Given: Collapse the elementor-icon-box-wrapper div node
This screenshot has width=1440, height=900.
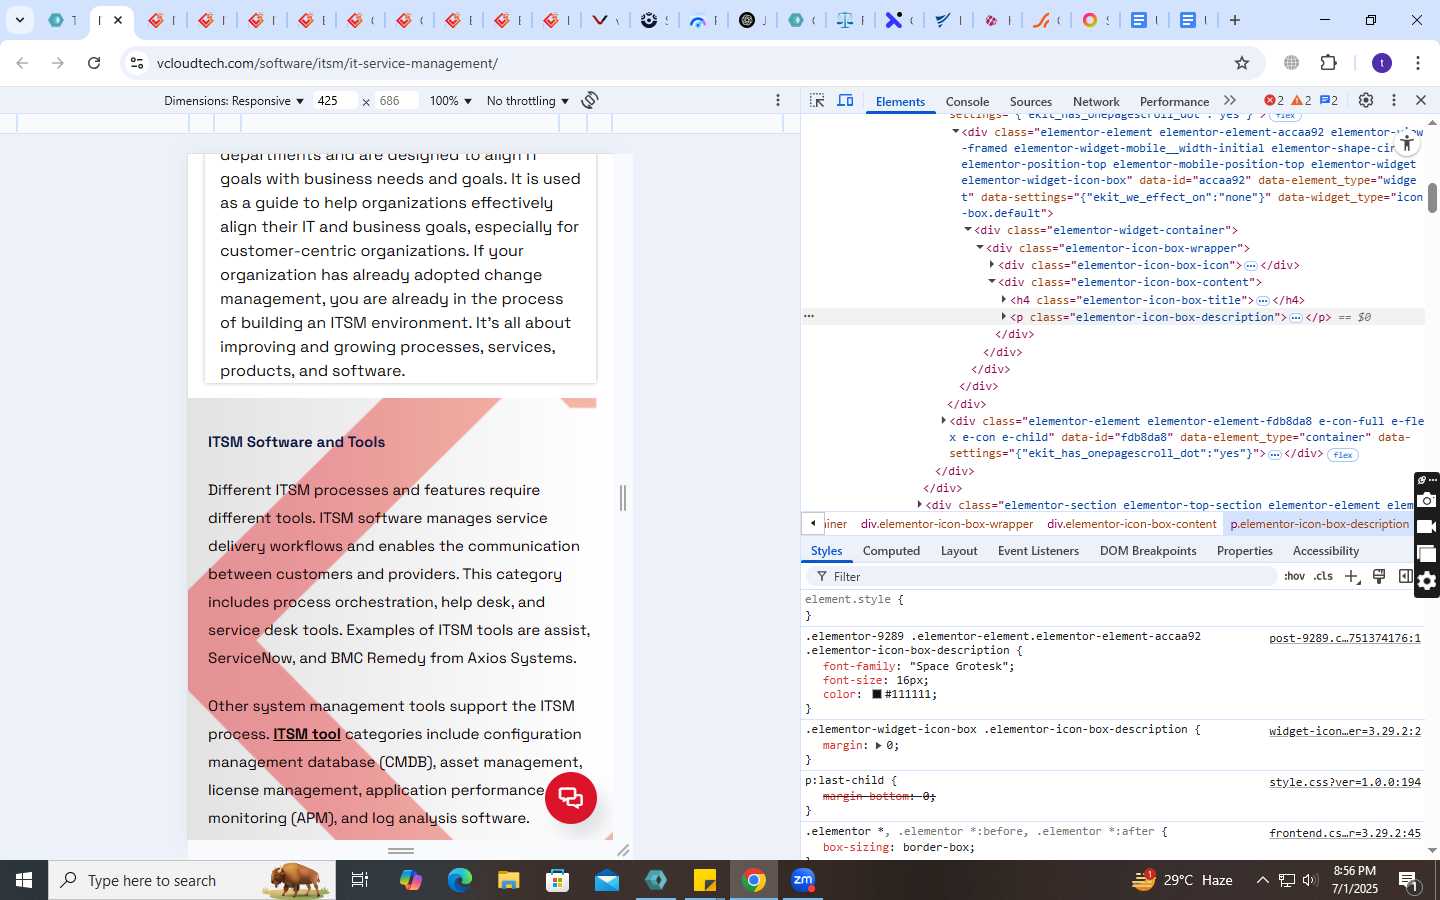Looking at the screenshot, I should [980, 247].
